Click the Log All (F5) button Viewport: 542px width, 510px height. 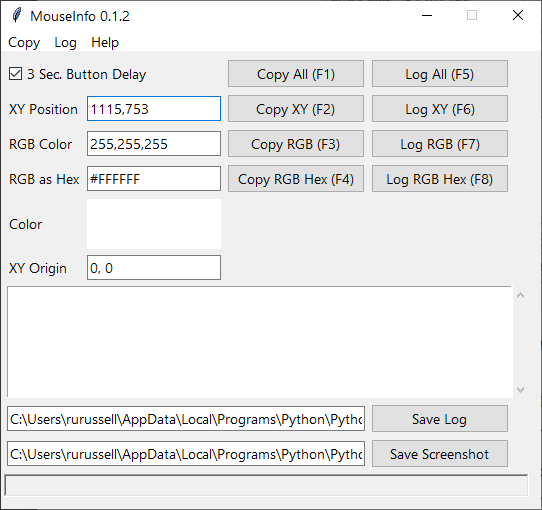click(440, 74)
